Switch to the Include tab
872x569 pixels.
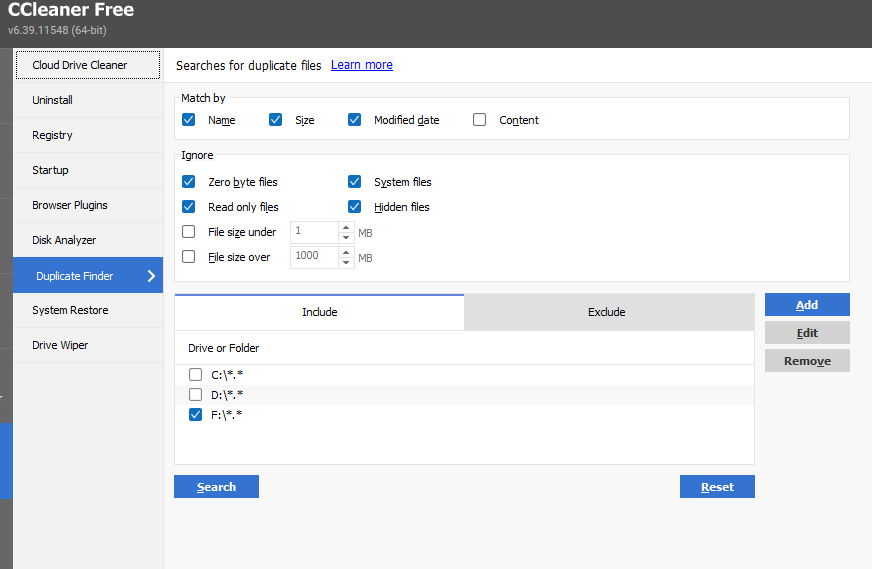(319, 312)
